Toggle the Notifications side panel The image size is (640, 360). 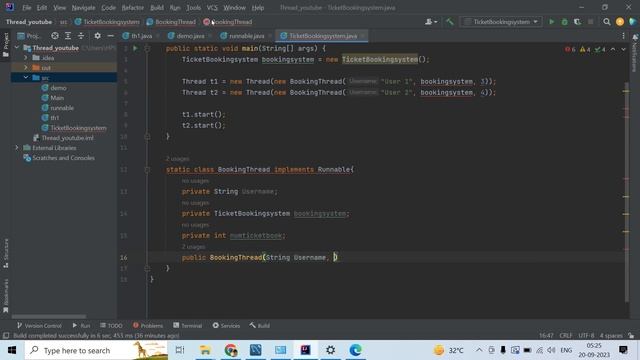(x=635, y=53)
